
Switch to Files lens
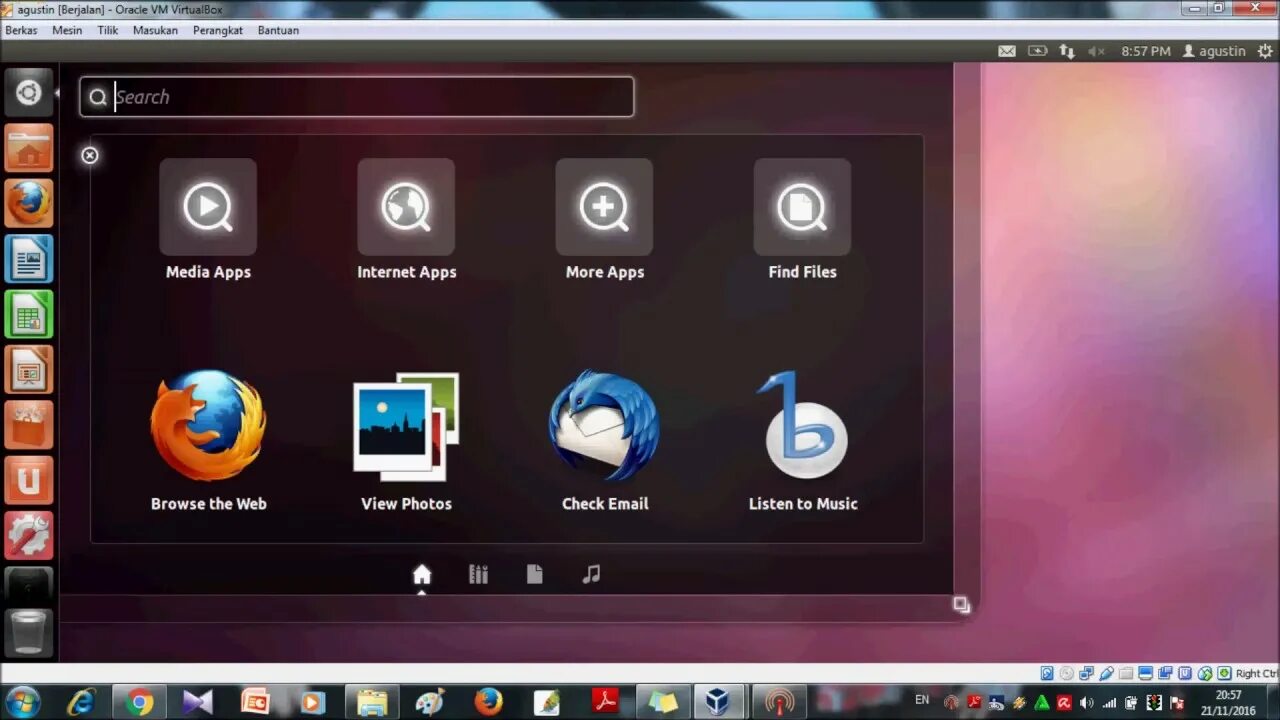[535, 574]
